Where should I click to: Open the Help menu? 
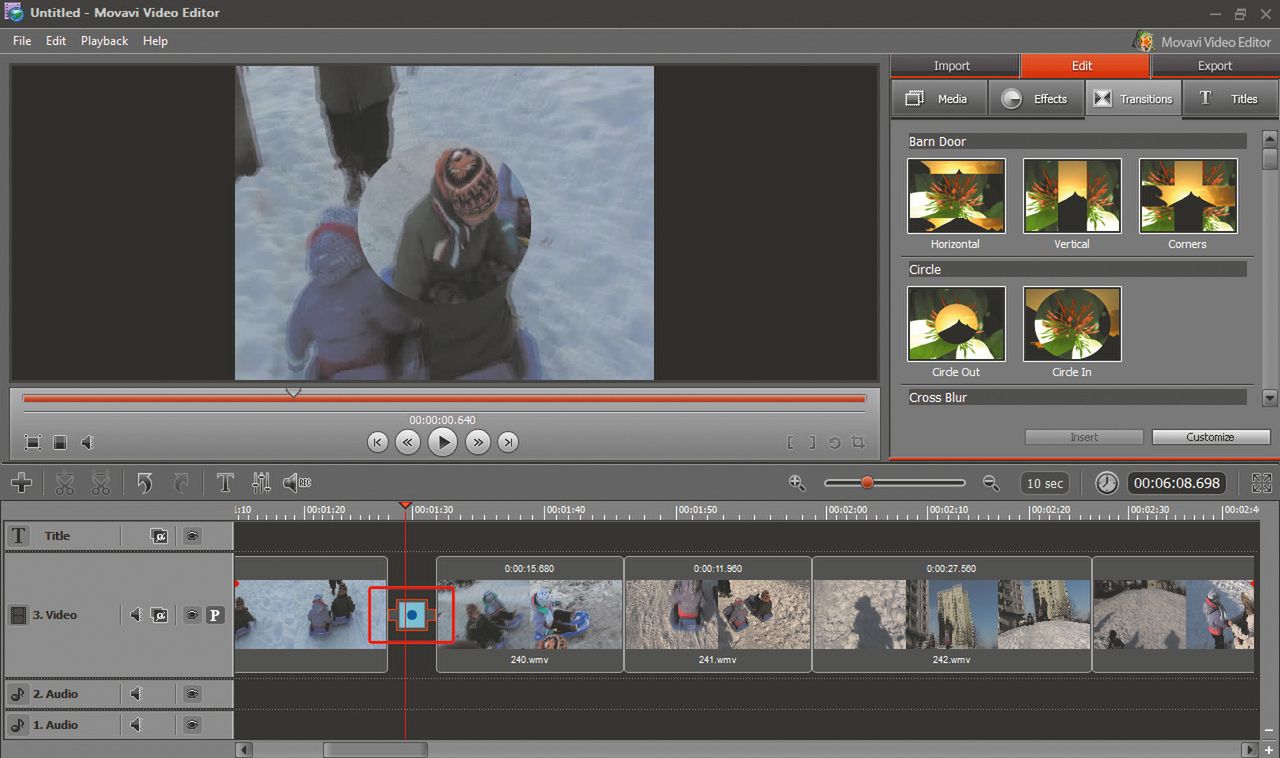tap(155, 41)
